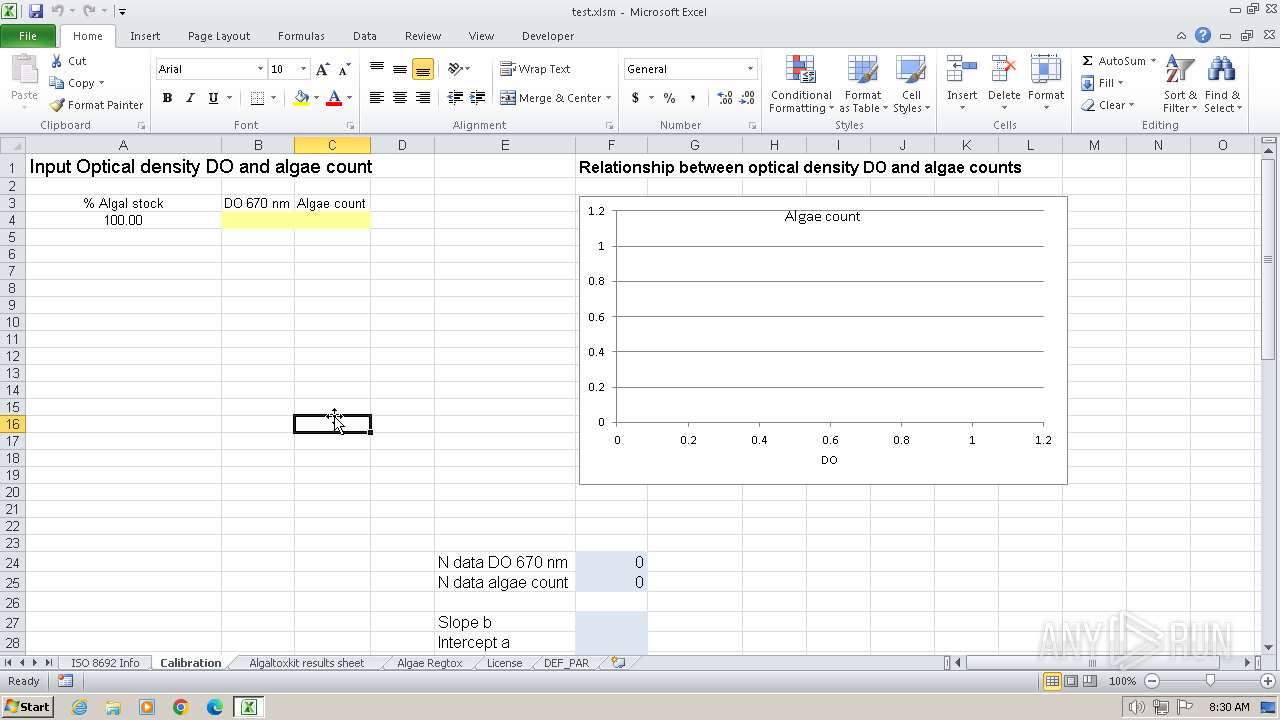Apply the Fill Color paint bucket

[x=301, y=98]
